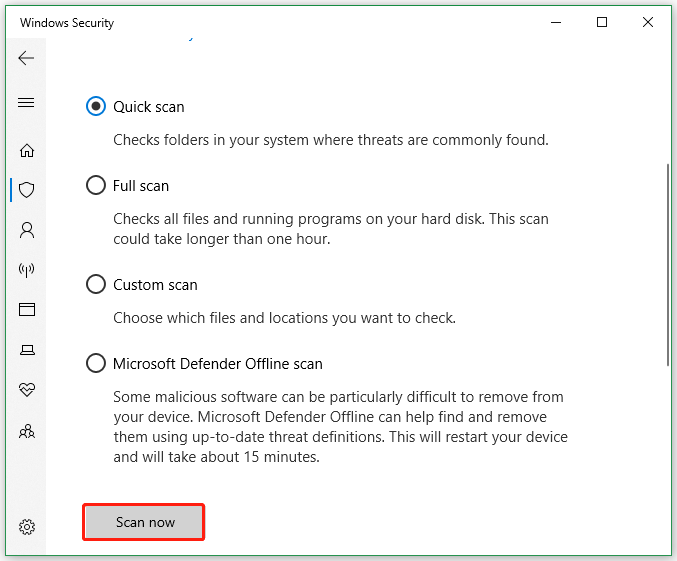Open Virus & threat protection shield icon
The image size is (677, 561).
tap(27, 190)
